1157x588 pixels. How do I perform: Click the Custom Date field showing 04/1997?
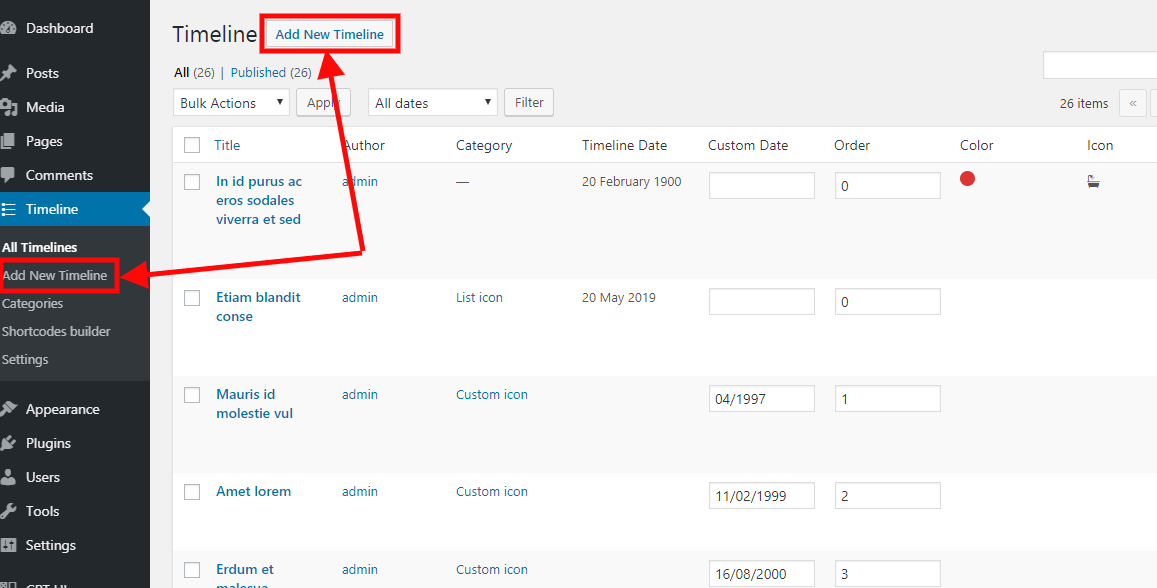[761, 399]
